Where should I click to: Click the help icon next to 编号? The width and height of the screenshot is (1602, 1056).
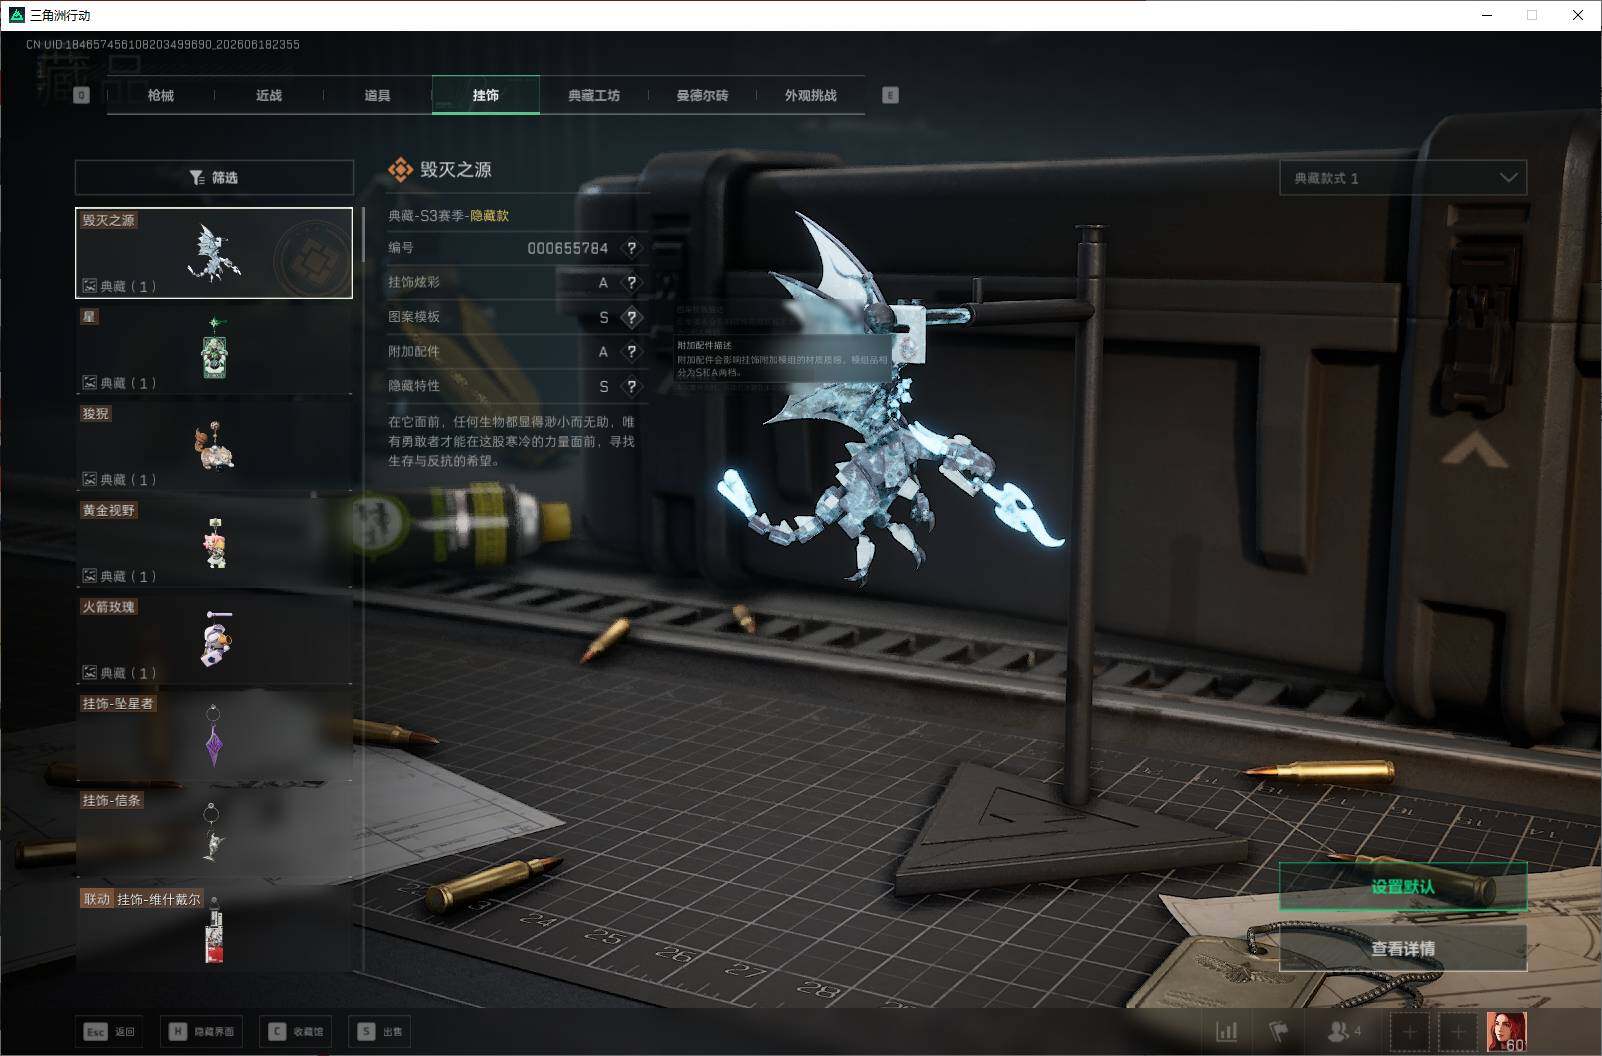[631, 248]
